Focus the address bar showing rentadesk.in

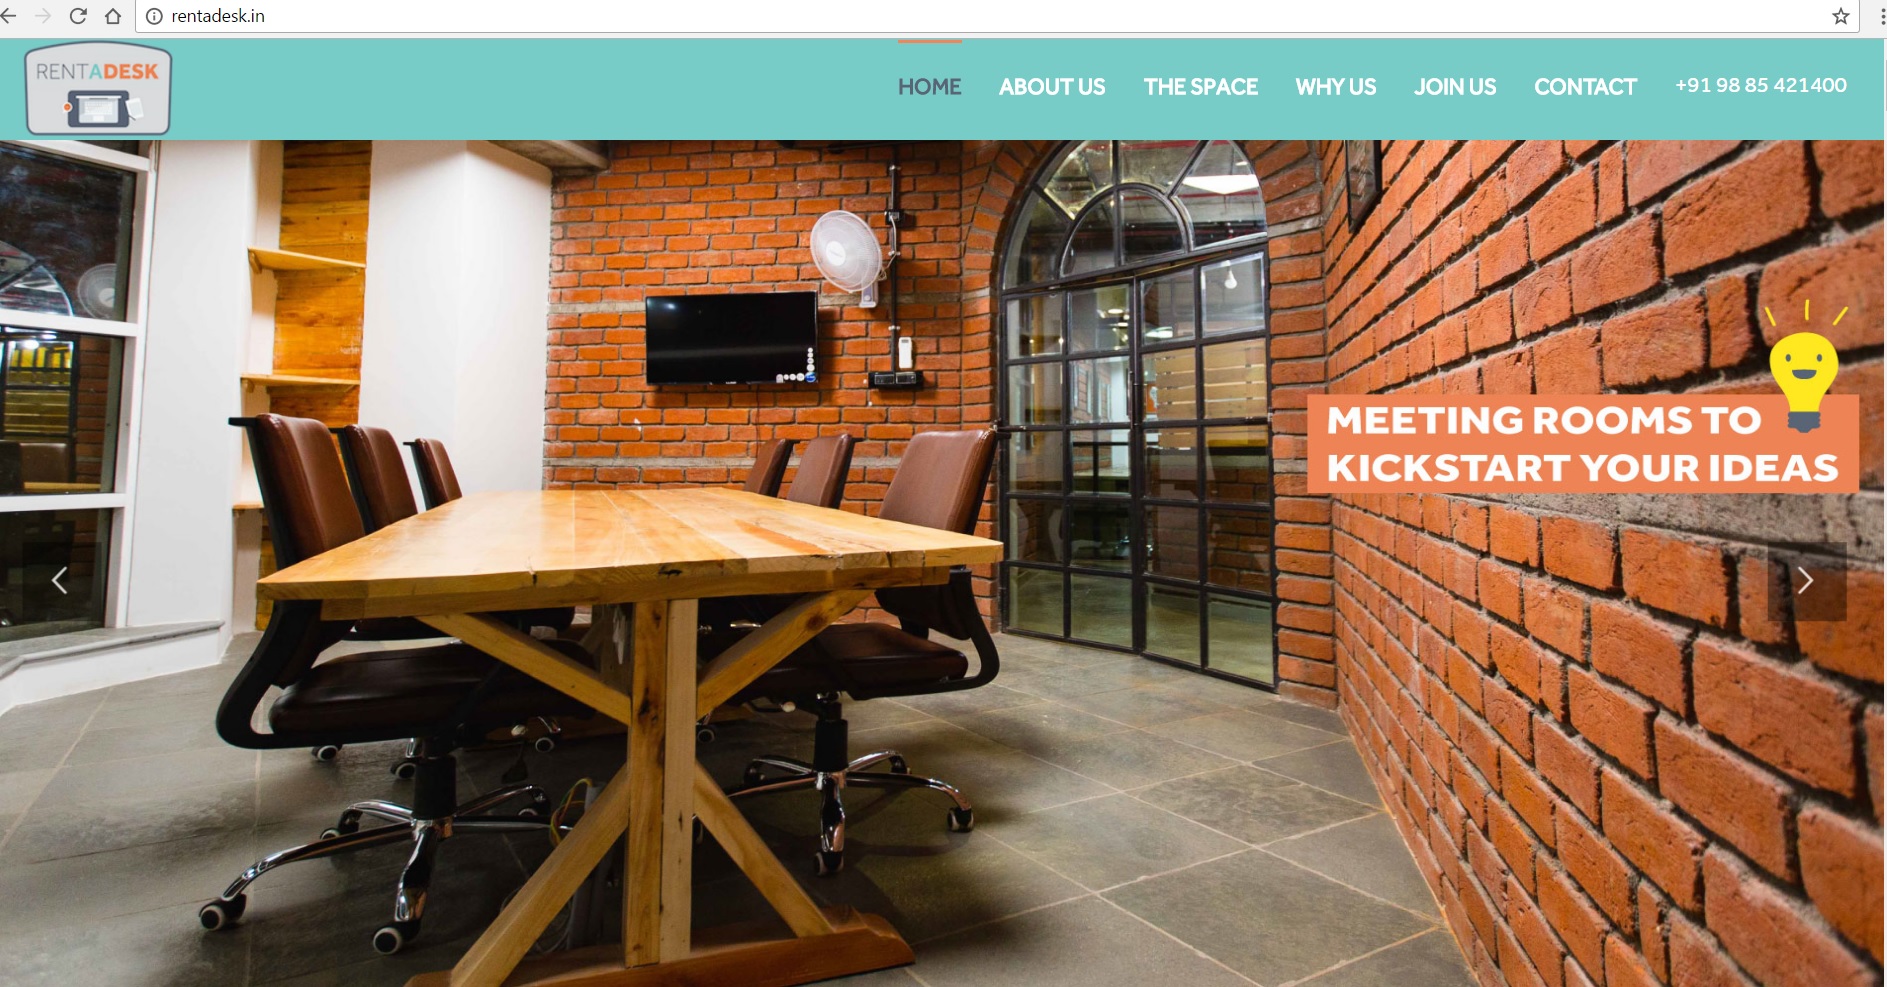pyautogui.click(x=990, y=16)
